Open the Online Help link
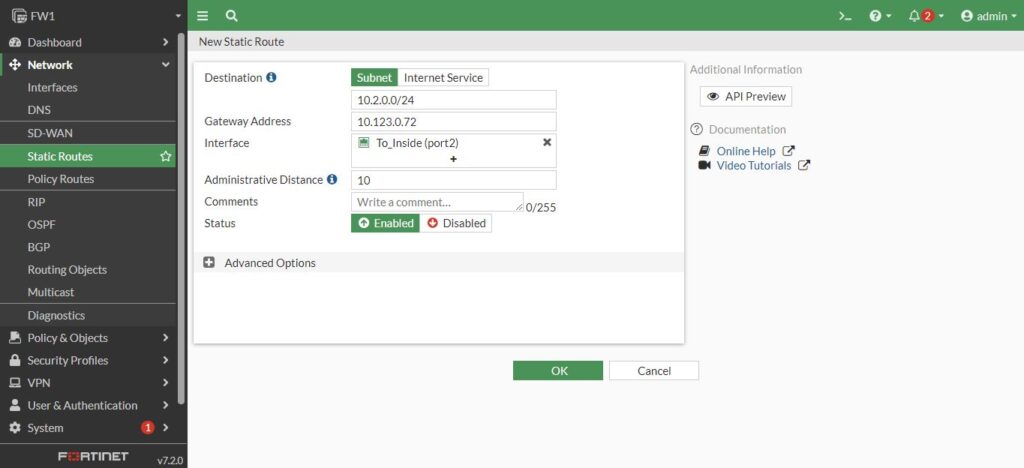Screen dimensions: 1024x468 pyautogui.click(x=746, y=151)
